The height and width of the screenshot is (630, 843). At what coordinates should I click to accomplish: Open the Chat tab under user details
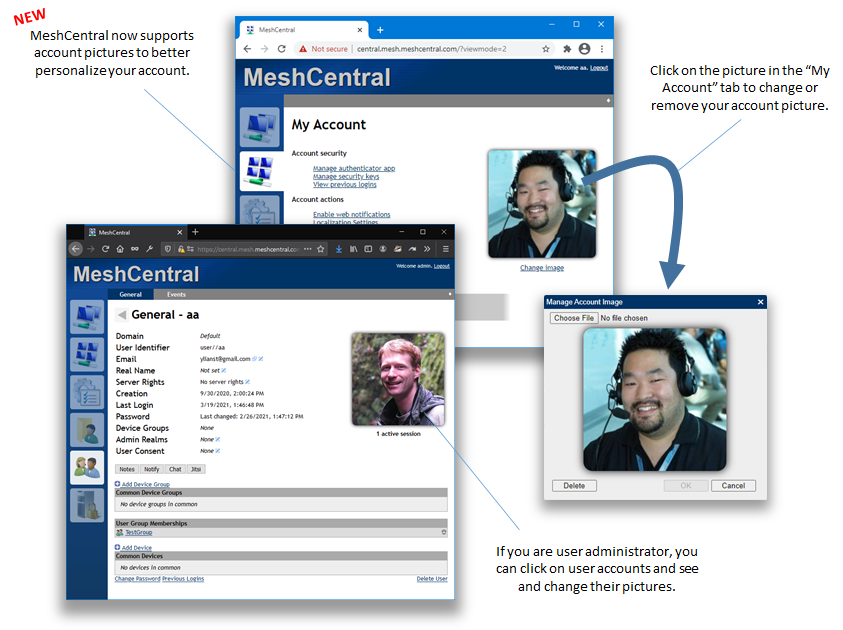click(175, 469)
